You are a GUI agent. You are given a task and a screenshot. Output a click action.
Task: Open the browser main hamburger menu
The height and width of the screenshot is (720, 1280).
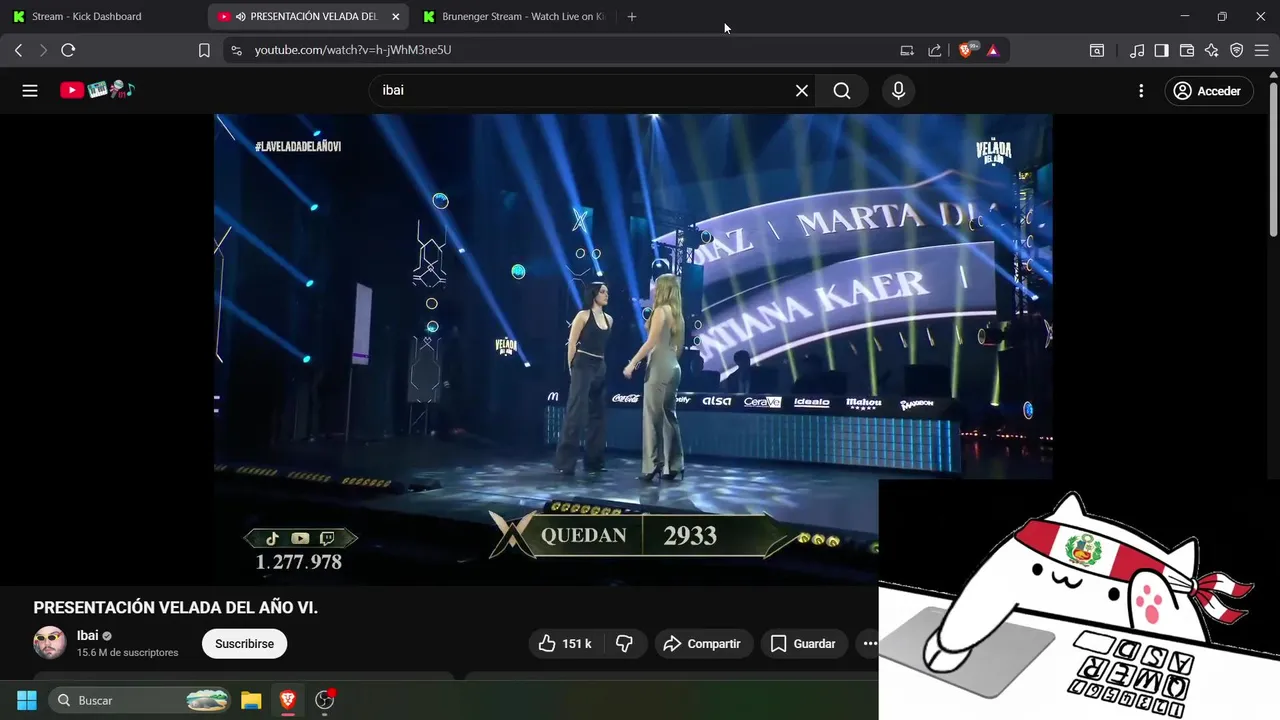coord(1262,50)
